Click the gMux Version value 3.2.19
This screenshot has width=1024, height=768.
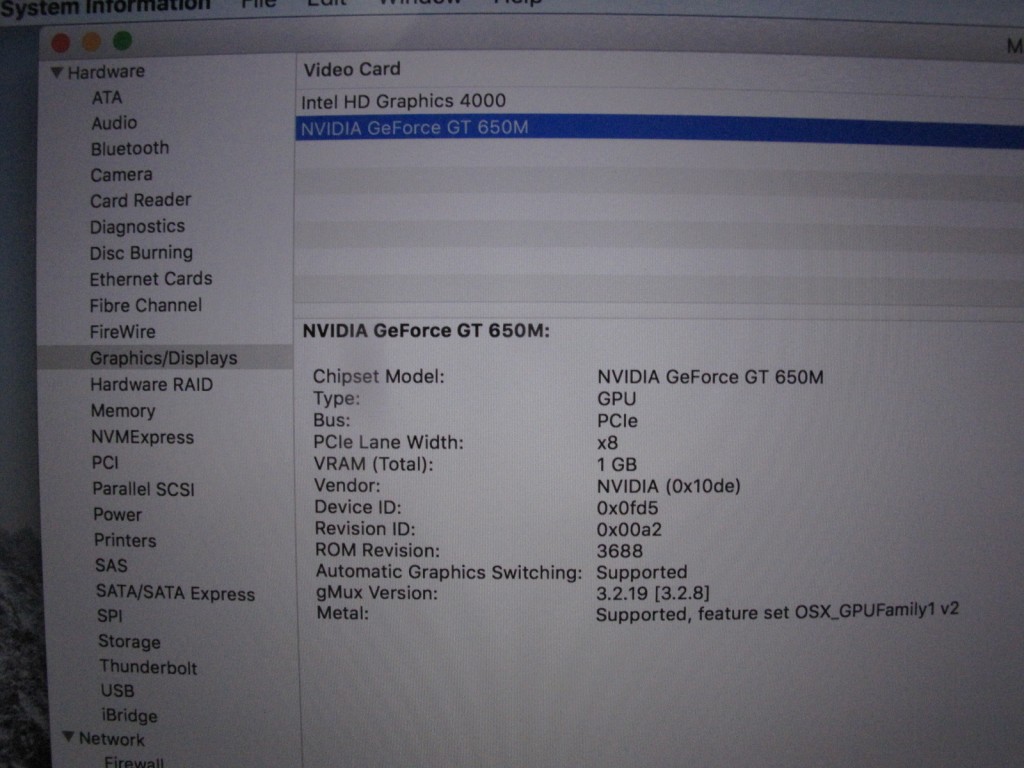pyautogui.click(x=653, y=593)
